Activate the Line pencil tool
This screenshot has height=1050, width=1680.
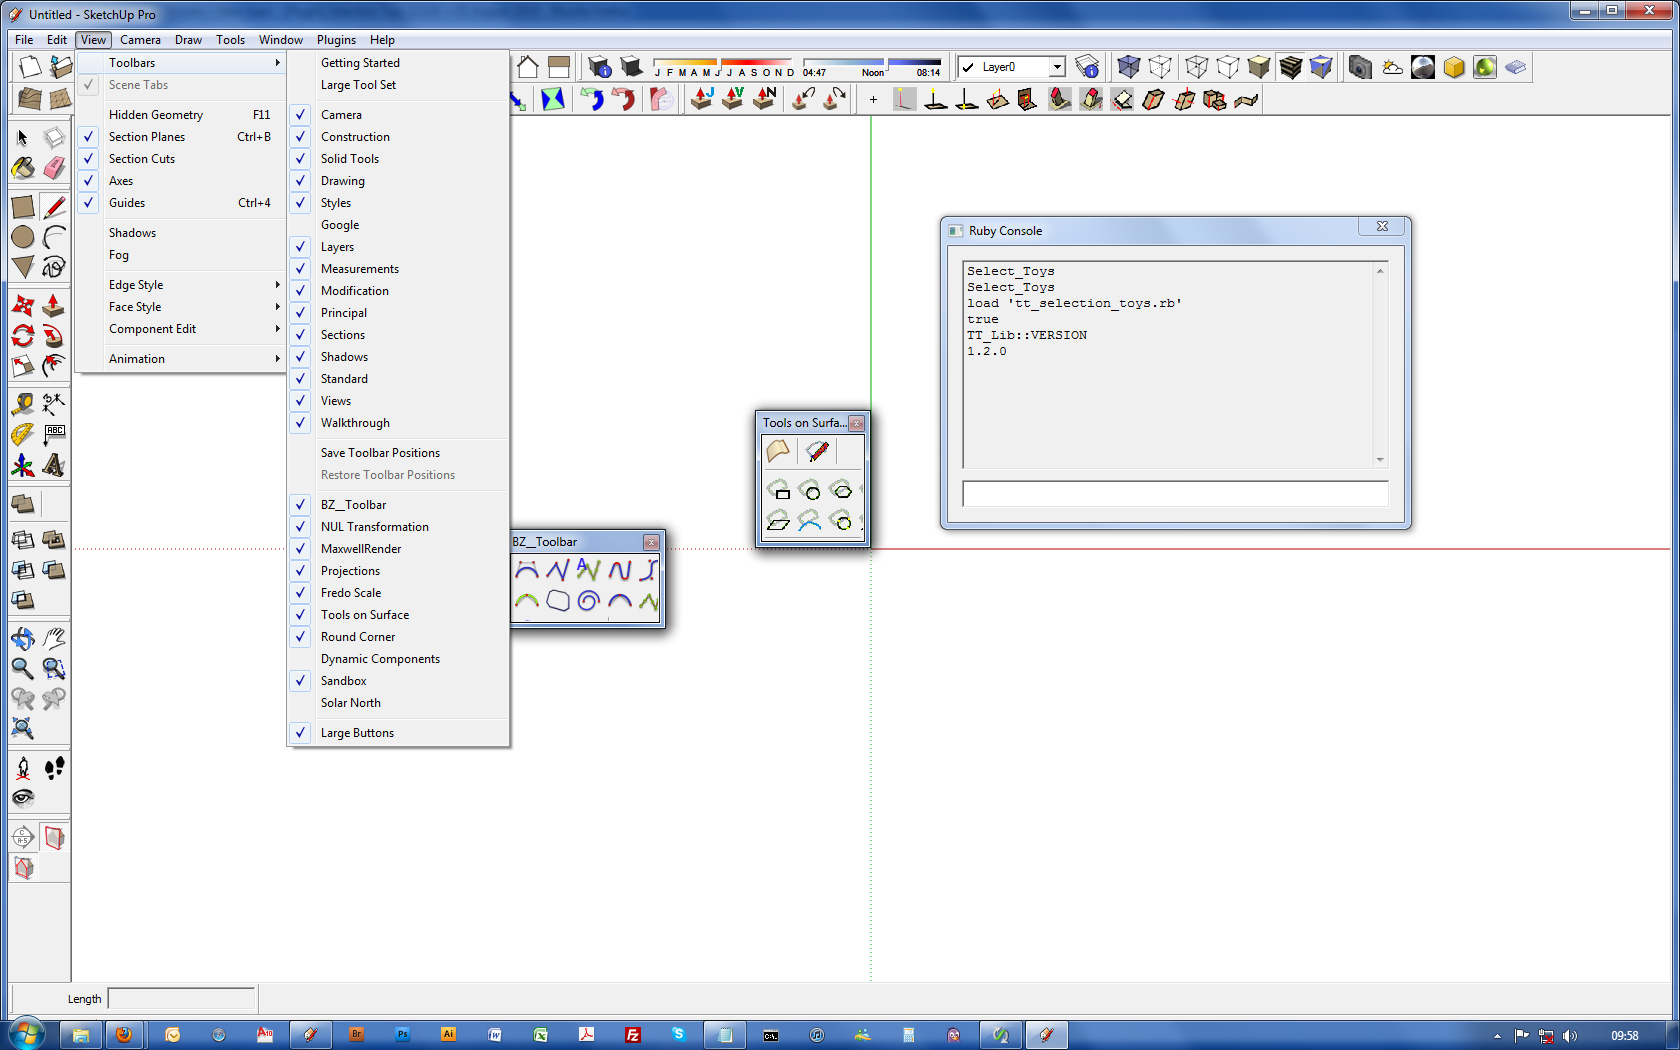pyautogui.click(x=54, y=207)
